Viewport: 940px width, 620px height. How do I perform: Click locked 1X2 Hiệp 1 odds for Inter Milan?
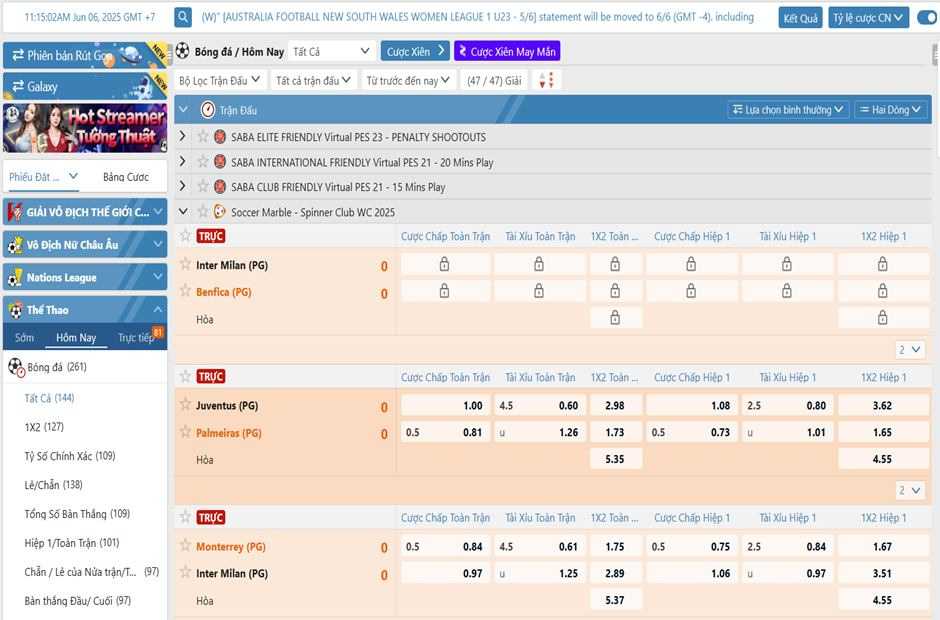click(882, 264)
